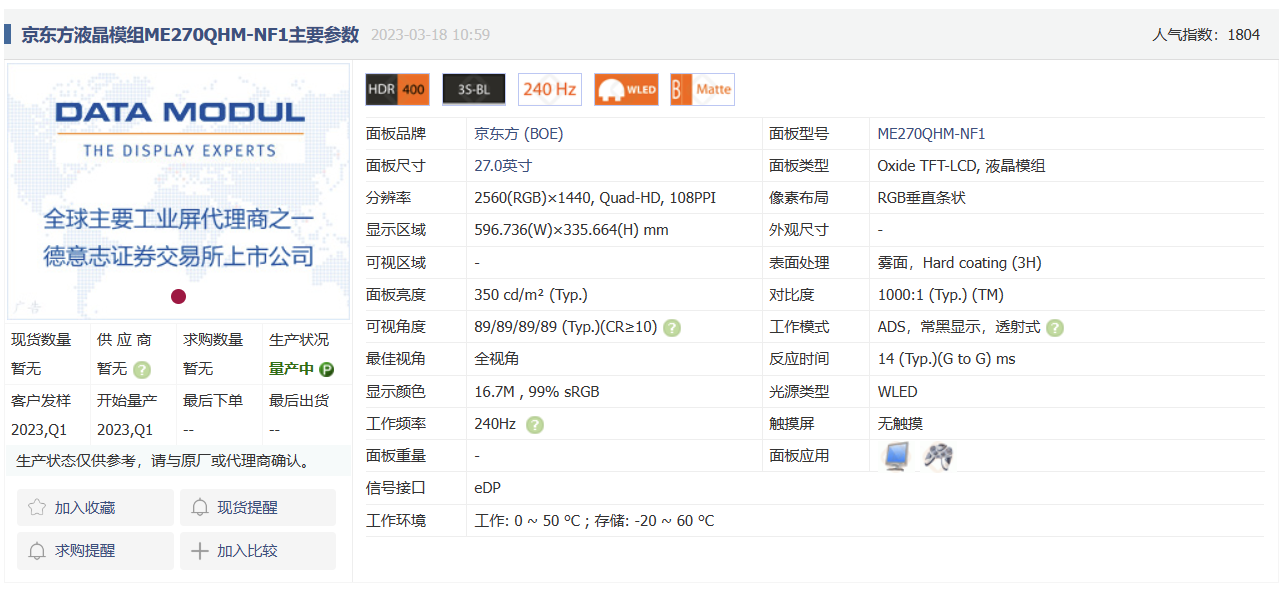This screenshot has width=1285, height=596.
Task: Click the WLED 光源类型 value
Action: pyautogui.click(x=897, y=392)
